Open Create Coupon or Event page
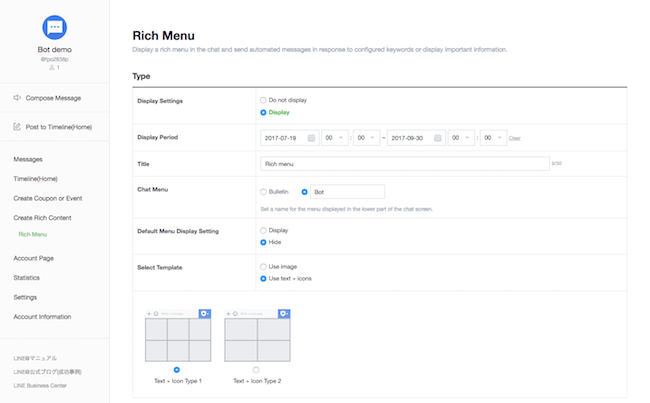The width and height of the screenshot is (650, 403). point(47,198)
